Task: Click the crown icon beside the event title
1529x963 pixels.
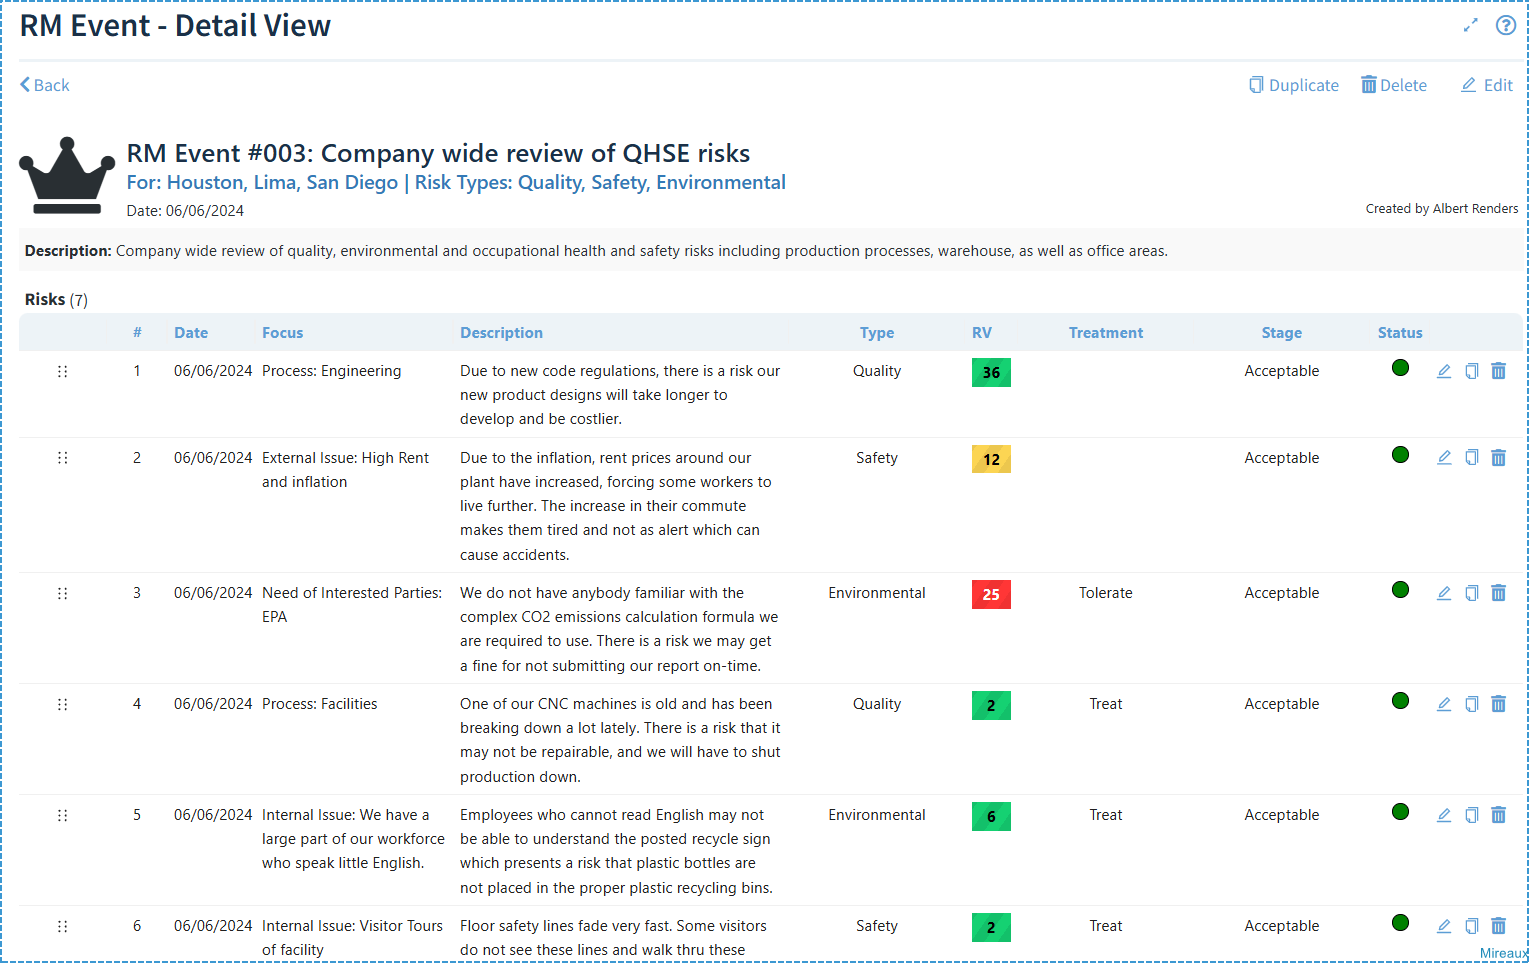Action: click(x=66, y=176)
